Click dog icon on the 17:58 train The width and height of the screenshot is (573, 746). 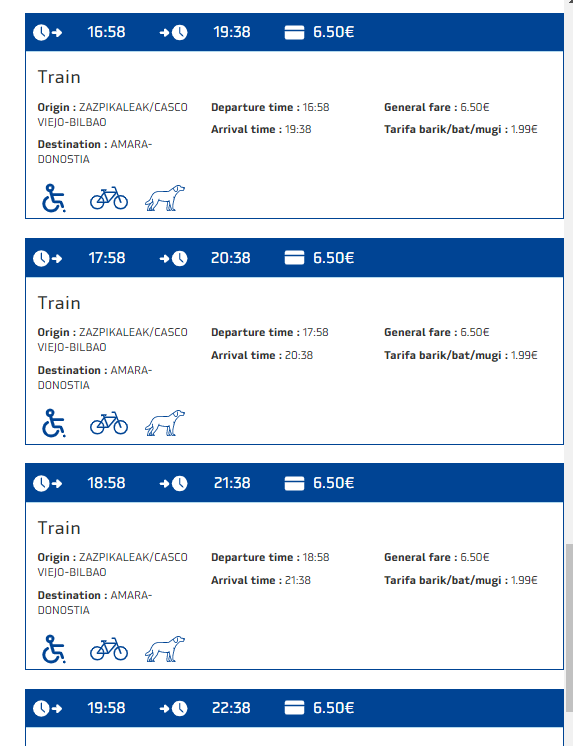[x=165, y=423]
